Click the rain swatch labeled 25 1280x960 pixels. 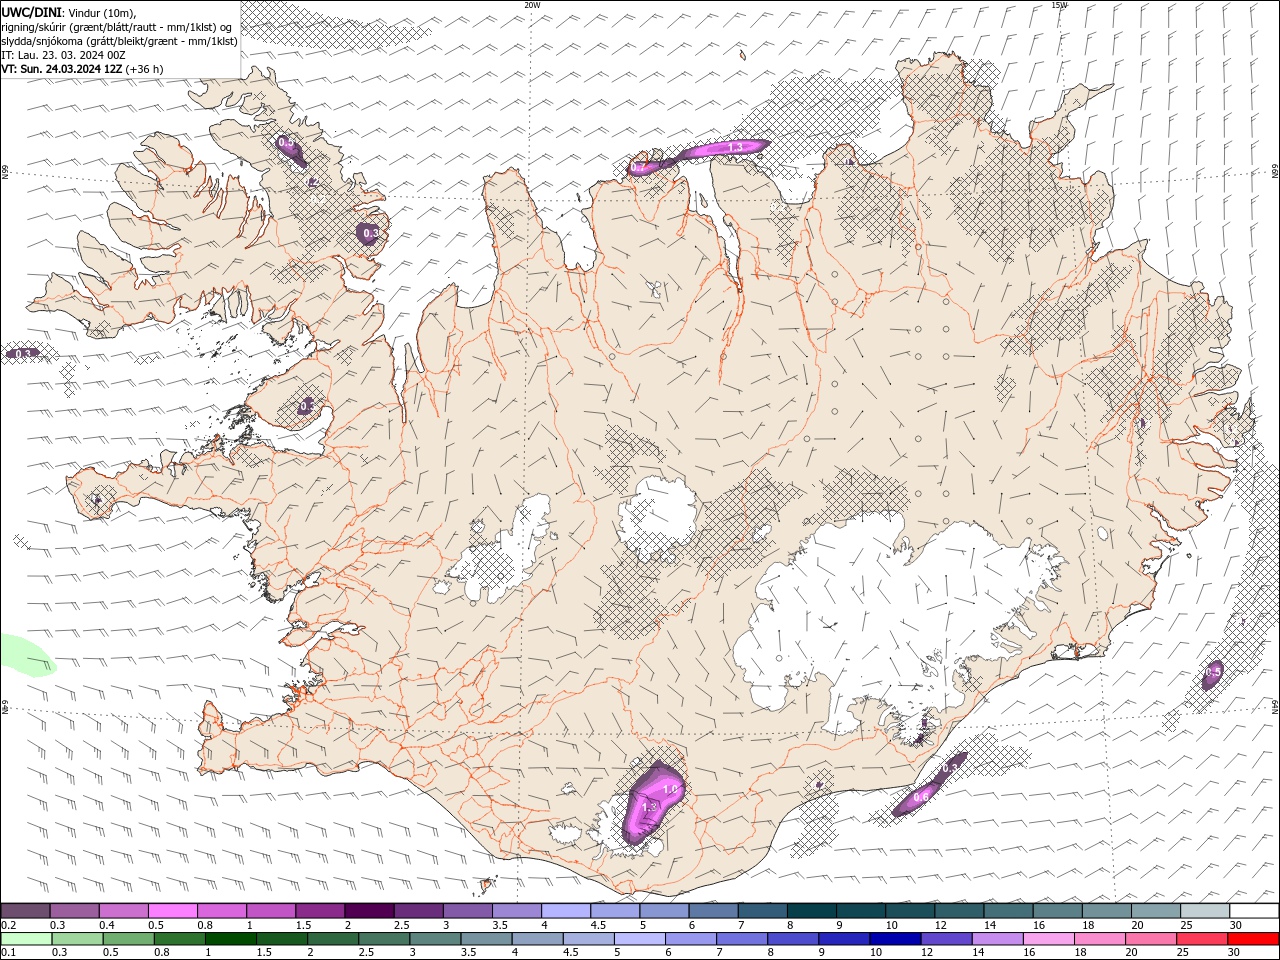click(x=1202, y=939)
